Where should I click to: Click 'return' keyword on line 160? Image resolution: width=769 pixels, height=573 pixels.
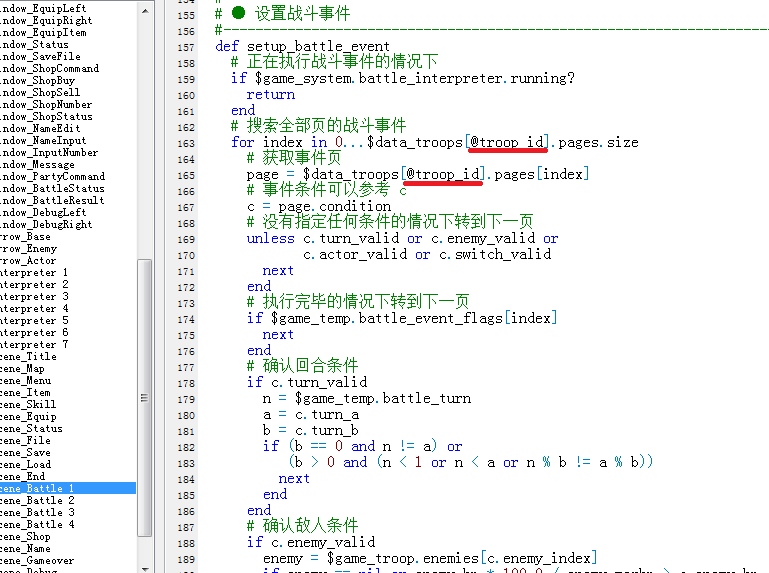[x=271, y=94]
